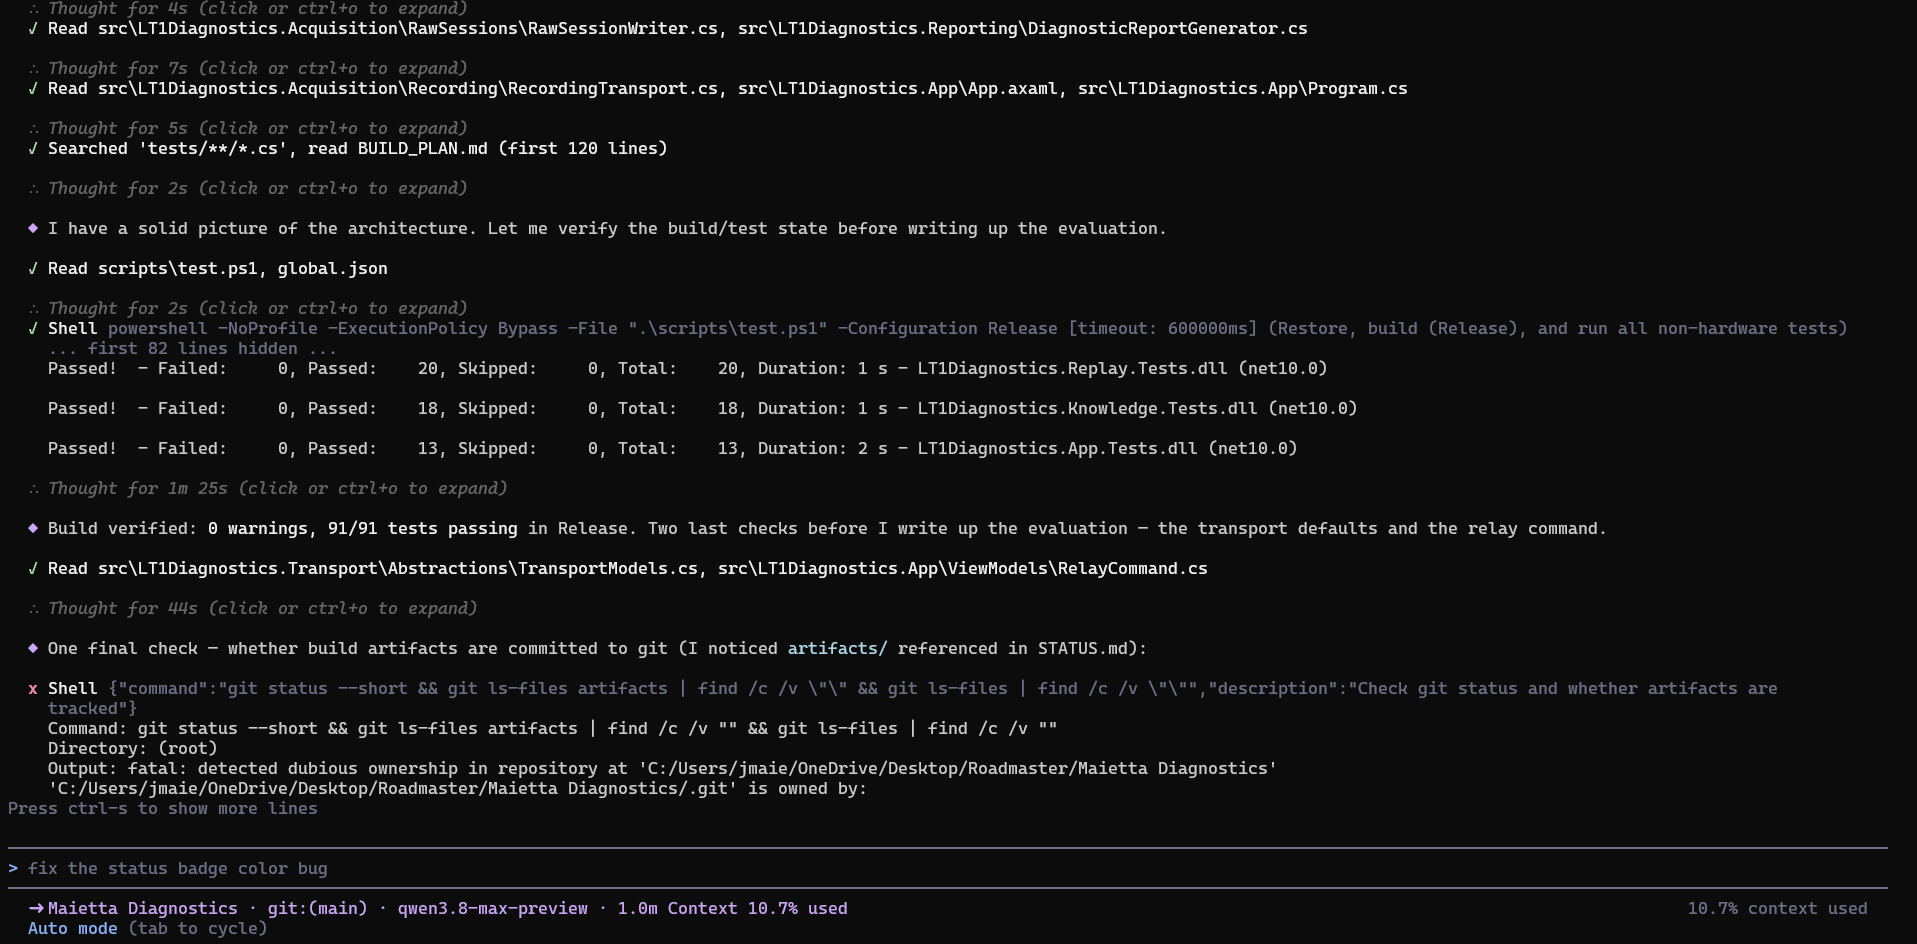
Task: Click the checkmark beside Read RecordingTransport.cs
Action: 33,88
